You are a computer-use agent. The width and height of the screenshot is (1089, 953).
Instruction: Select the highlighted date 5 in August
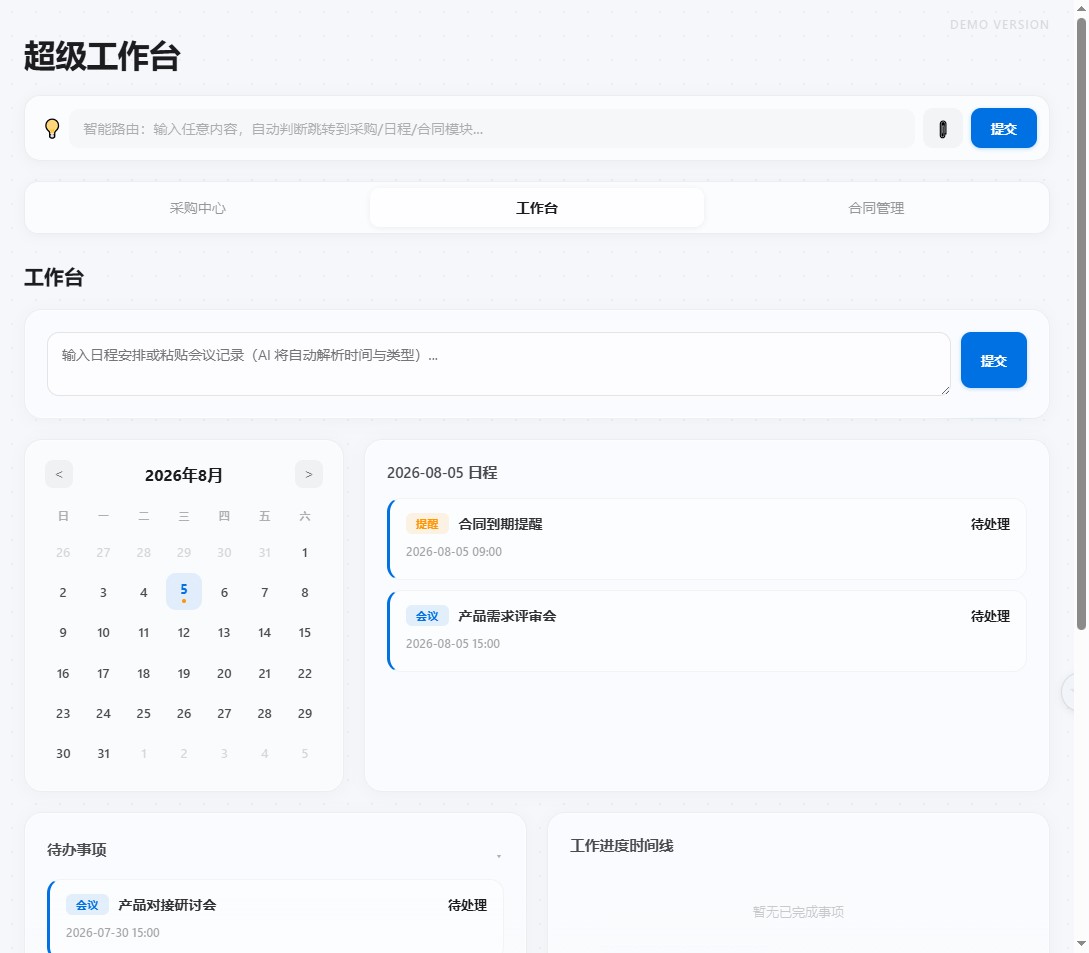(184, 592)
